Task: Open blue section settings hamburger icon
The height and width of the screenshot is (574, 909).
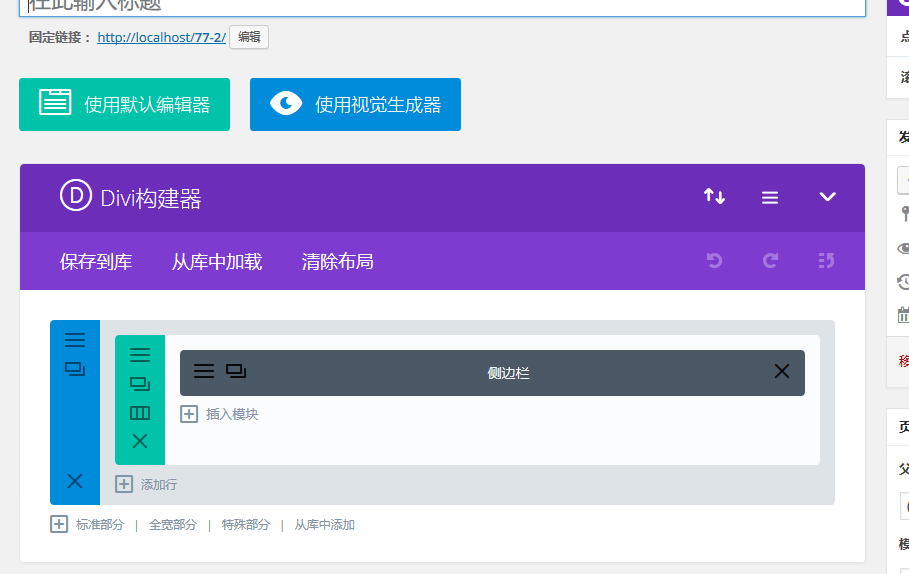Action: tap(75, 340)
